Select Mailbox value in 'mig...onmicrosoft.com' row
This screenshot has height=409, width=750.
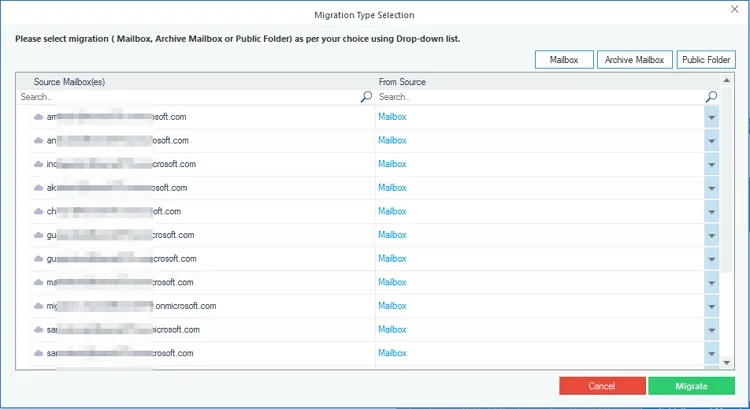[392, 306]
